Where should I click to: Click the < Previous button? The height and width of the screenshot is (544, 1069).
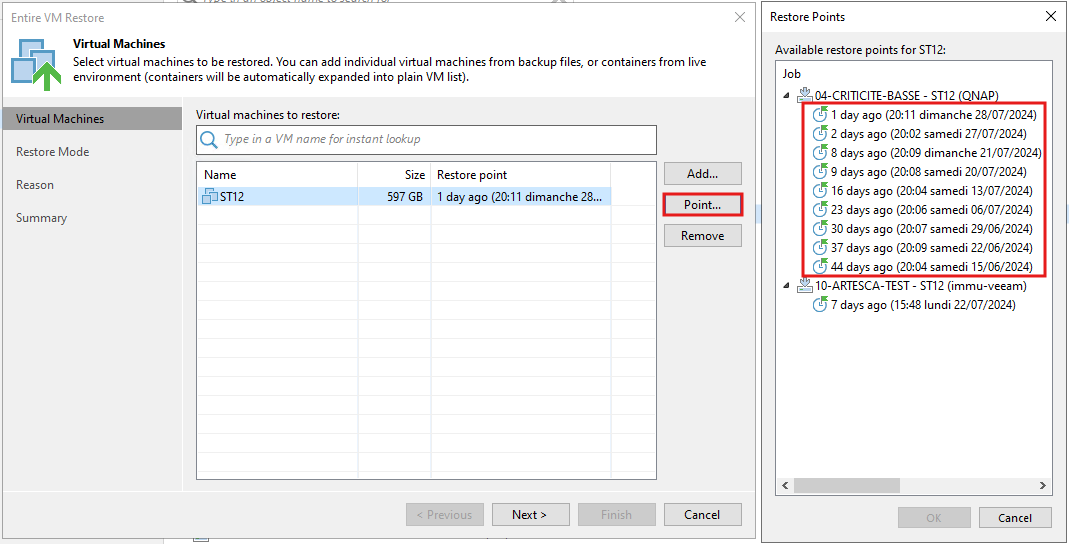tap(445, 515)
